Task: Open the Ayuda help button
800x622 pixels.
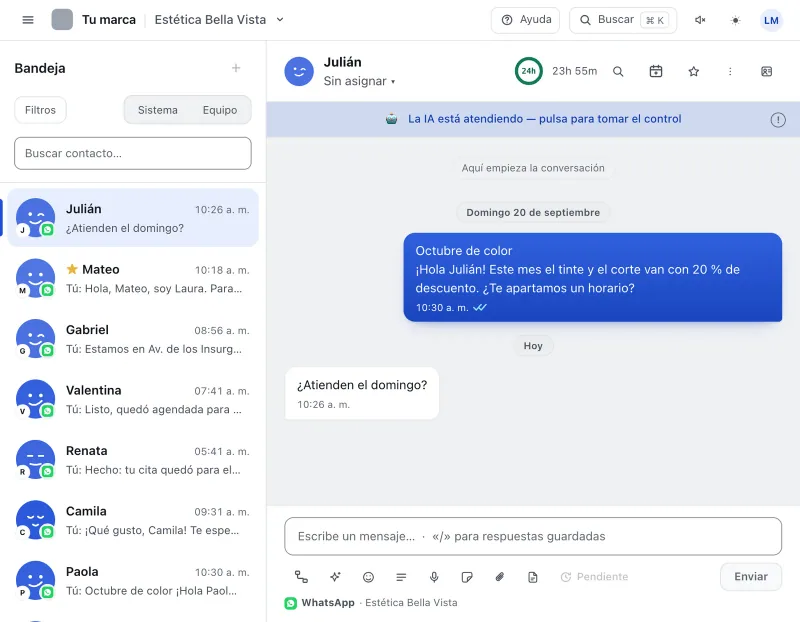Action: [525, 20]
